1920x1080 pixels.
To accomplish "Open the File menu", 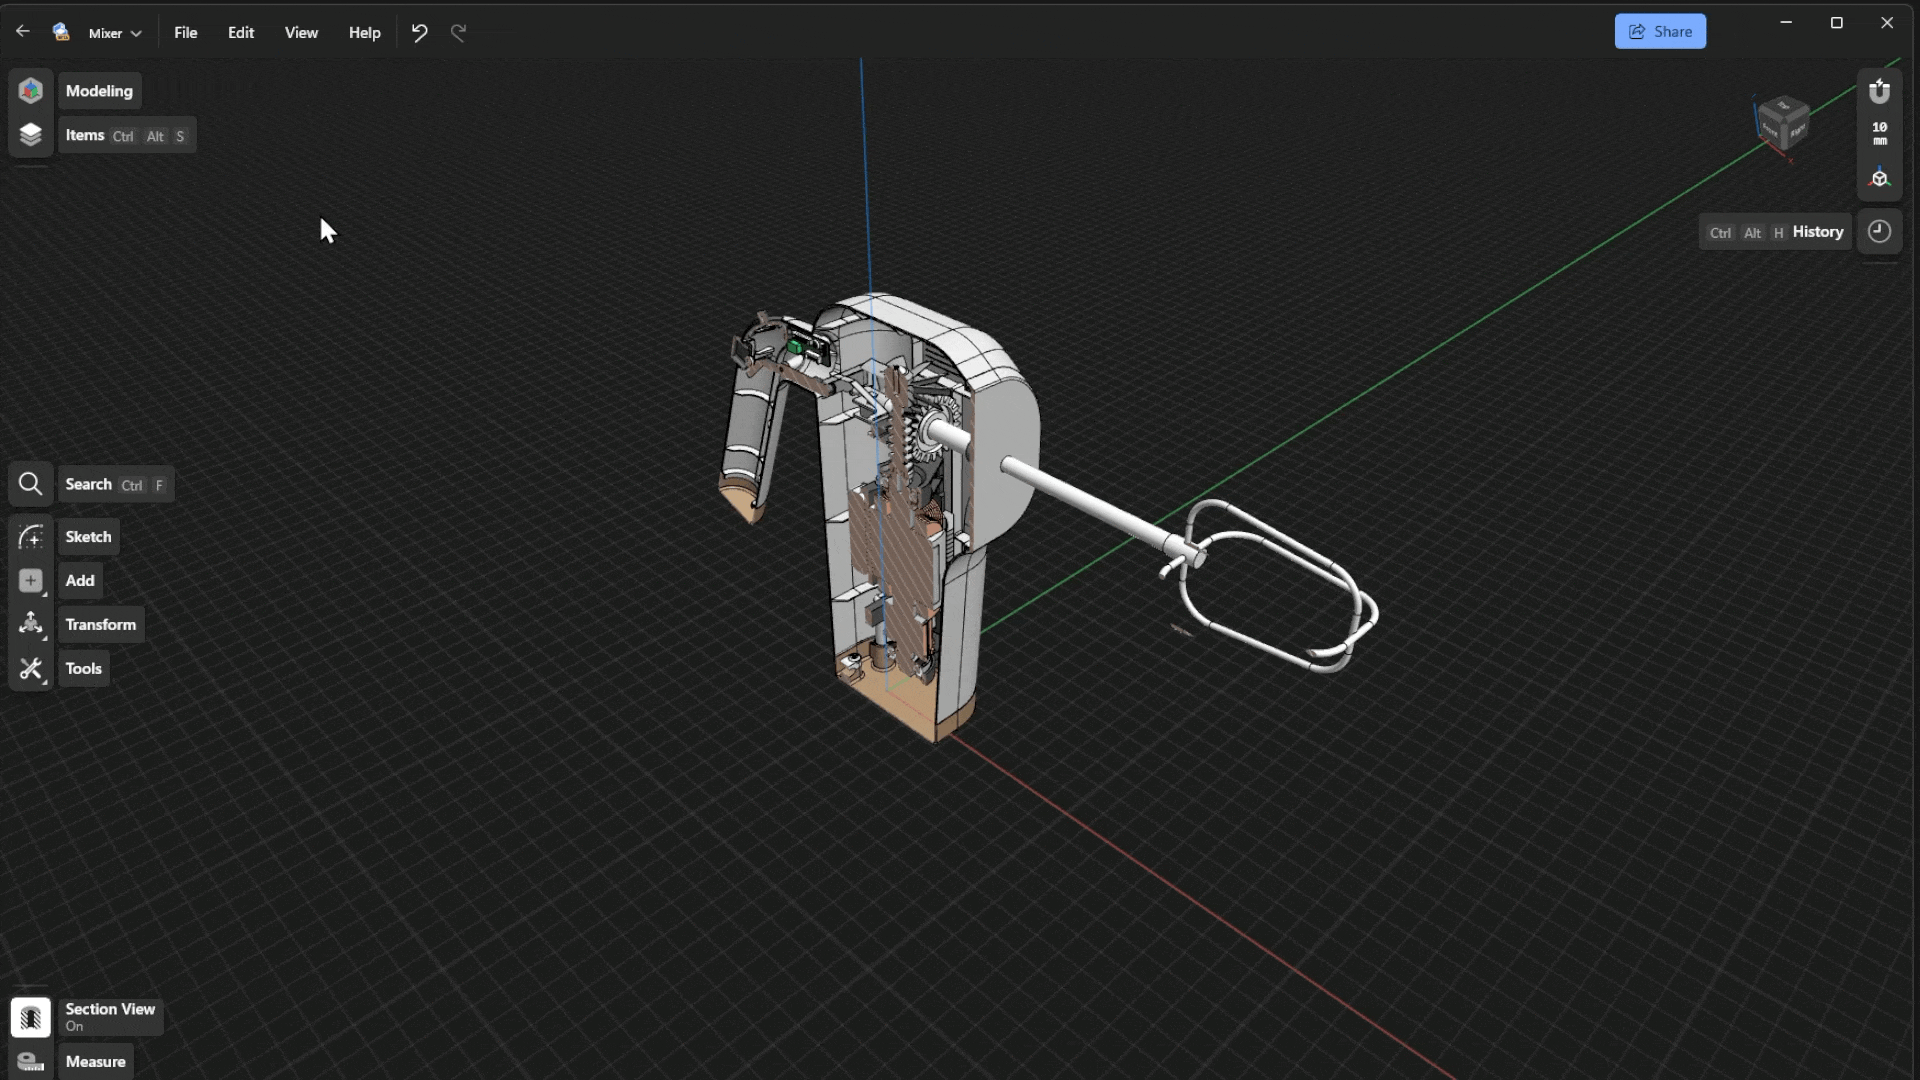I will click(x=185, y=33).
